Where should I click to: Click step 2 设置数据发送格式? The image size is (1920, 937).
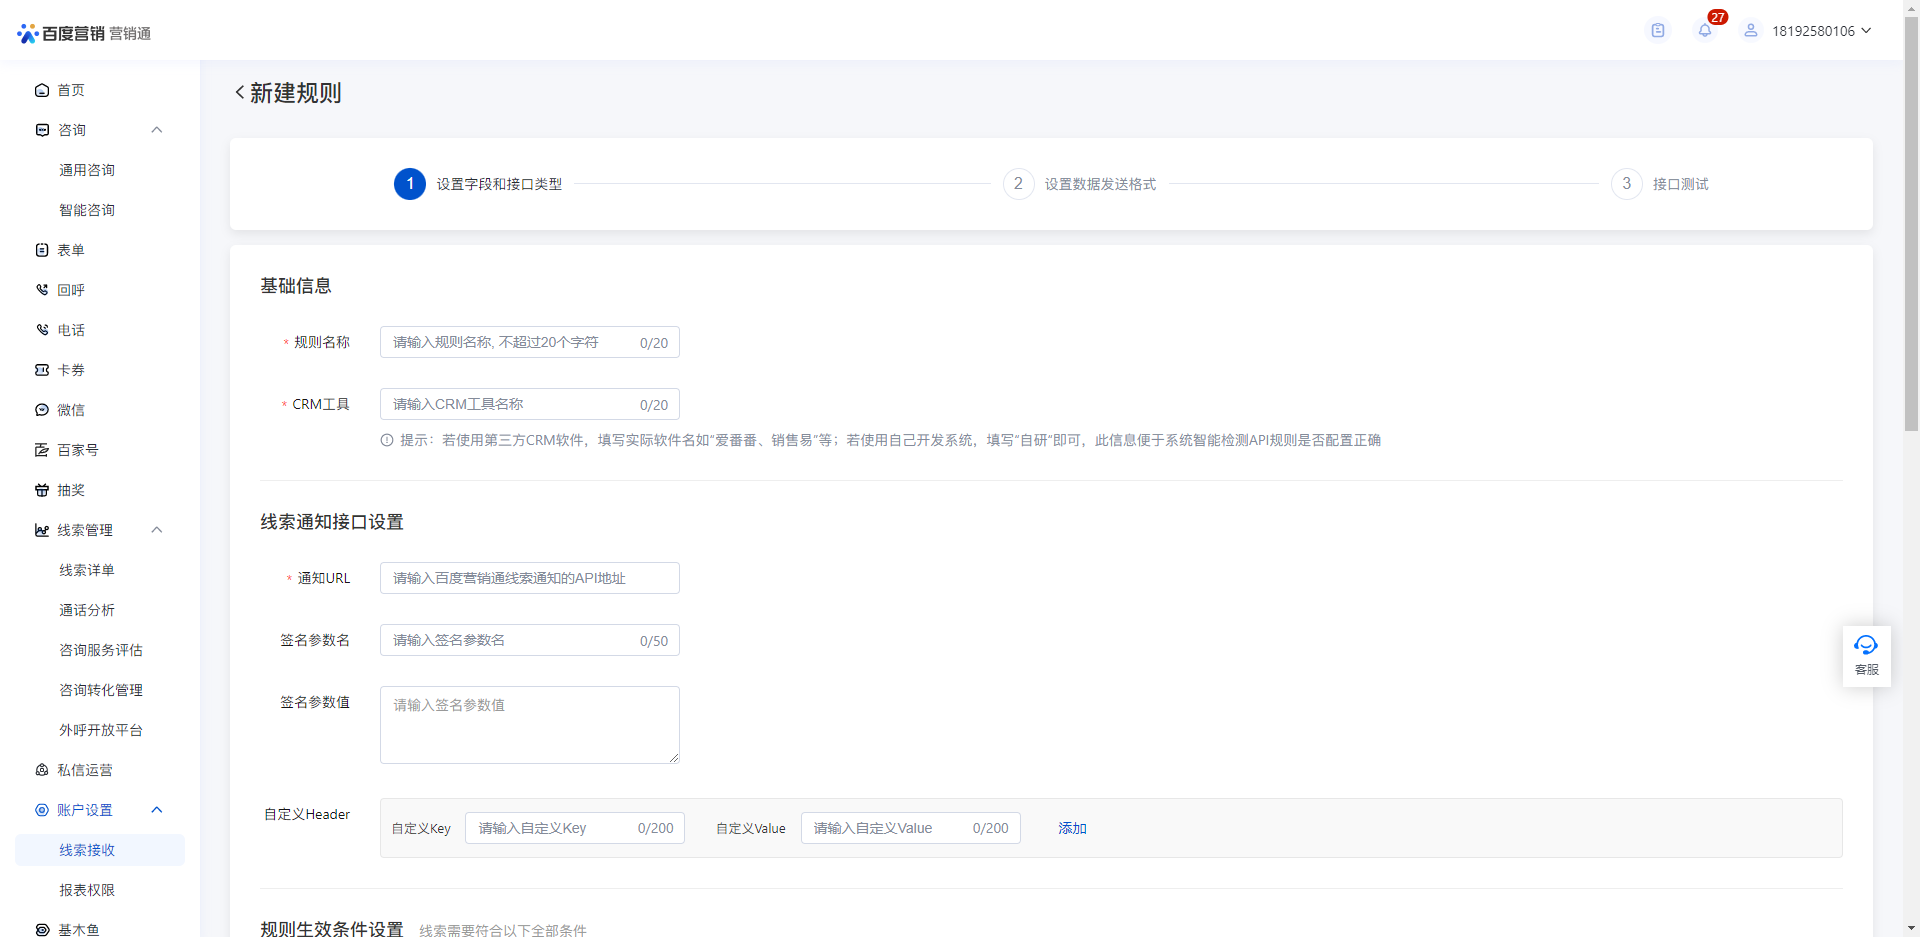(1099, 184)
